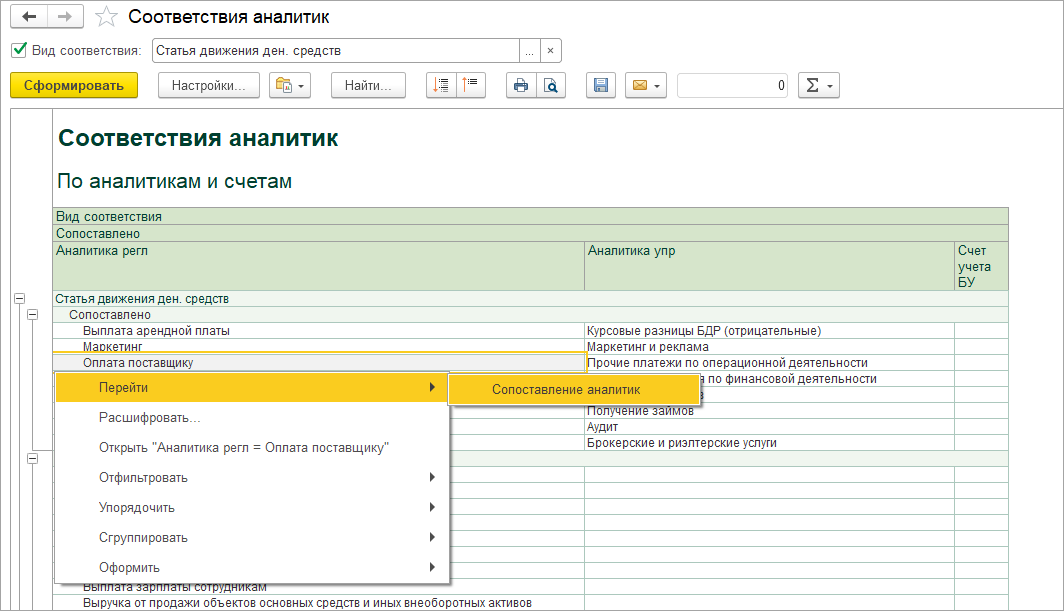Select Расшифровать... in the context menu
Screen dimensions: 1064x611
(252, 418)
